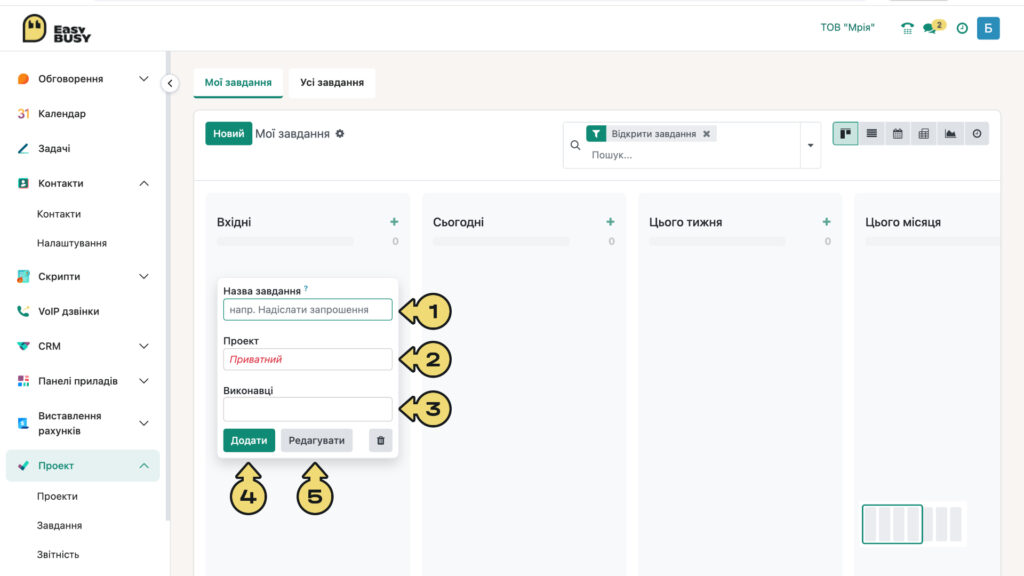This screenshot has height=576, width=1024.
Task: Click company name ТОВ "Мрія"
Action: (x=847, y=27)
